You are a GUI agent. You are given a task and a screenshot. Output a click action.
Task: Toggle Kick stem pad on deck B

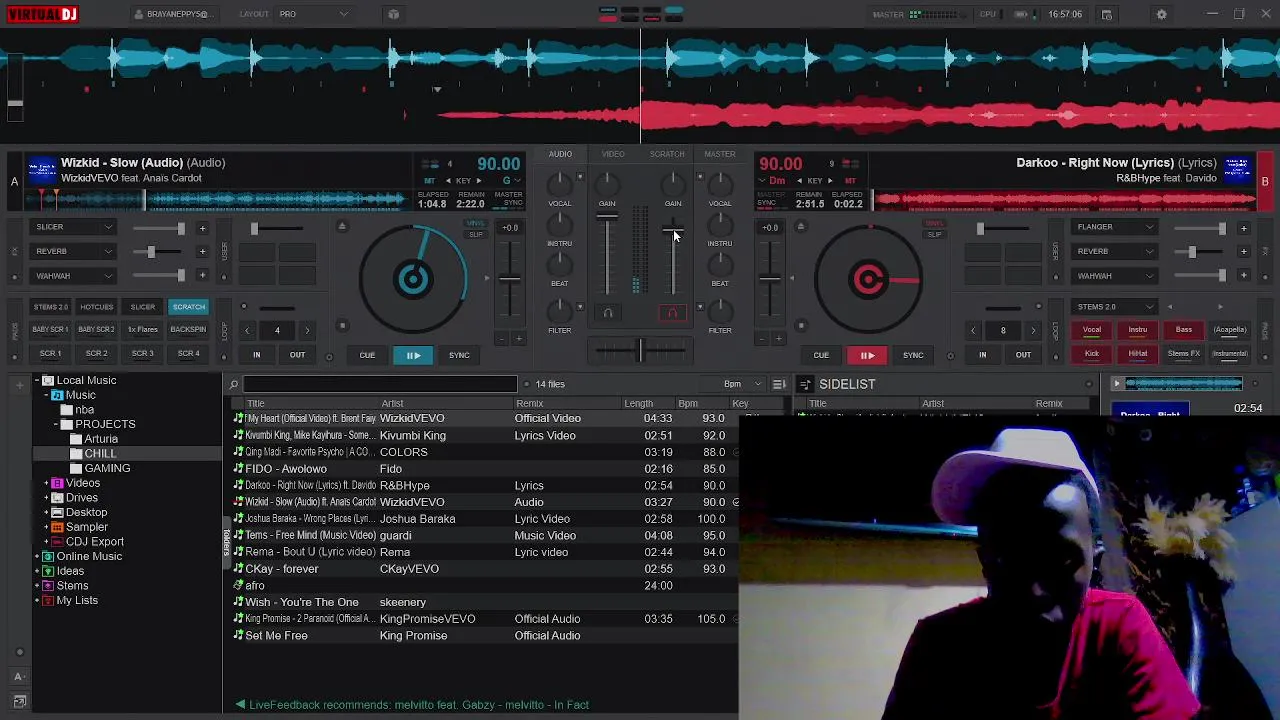[1092, 353]
